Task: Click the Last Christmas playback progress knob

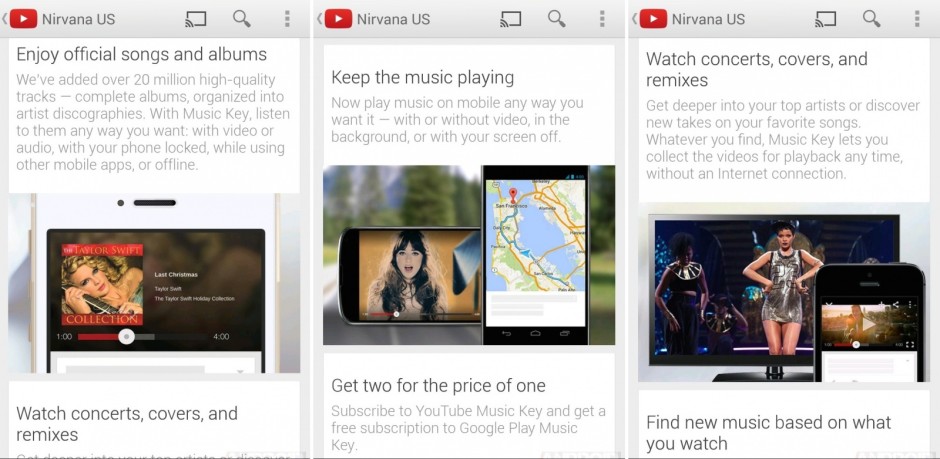Action: (126, 337)
